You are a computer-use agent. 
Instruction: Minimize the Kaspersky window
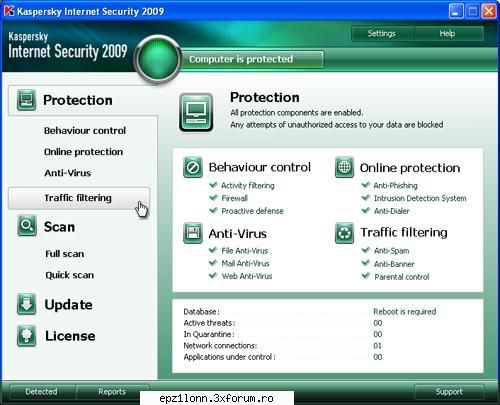click(x=456, y=11)
